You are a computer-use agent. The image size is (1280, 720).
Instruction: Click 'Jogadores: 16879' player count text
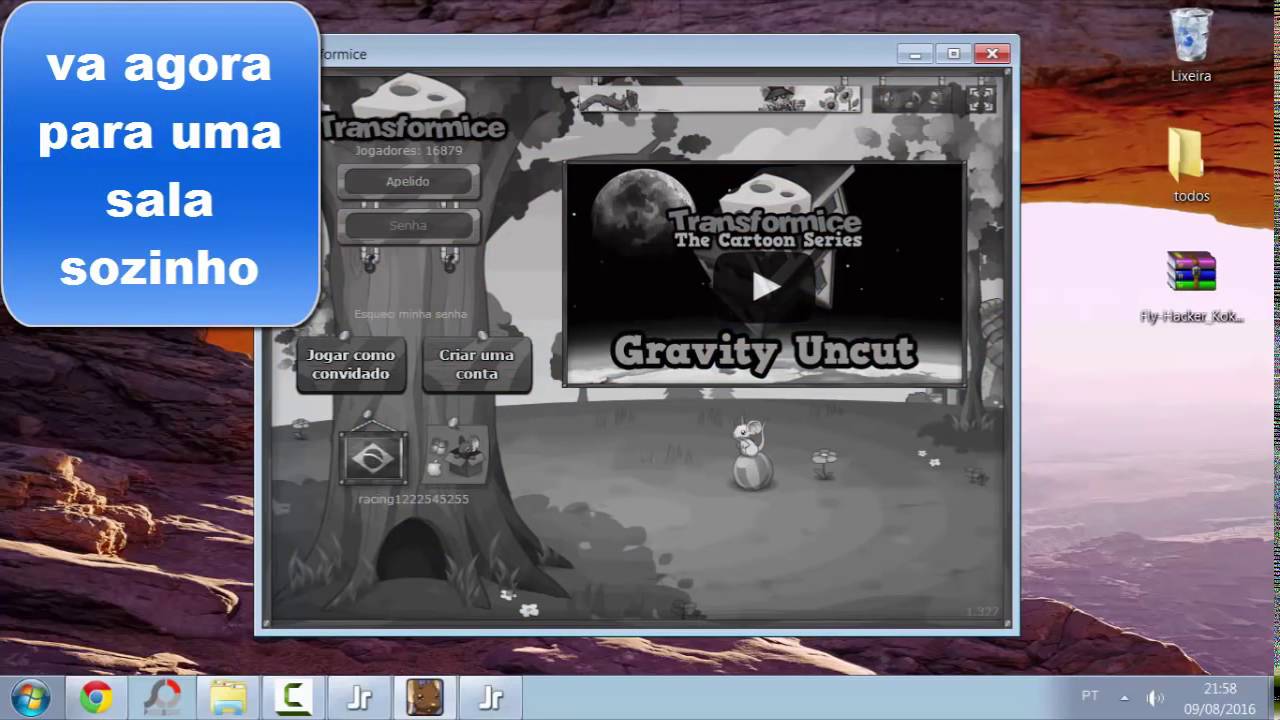(408, 150)
